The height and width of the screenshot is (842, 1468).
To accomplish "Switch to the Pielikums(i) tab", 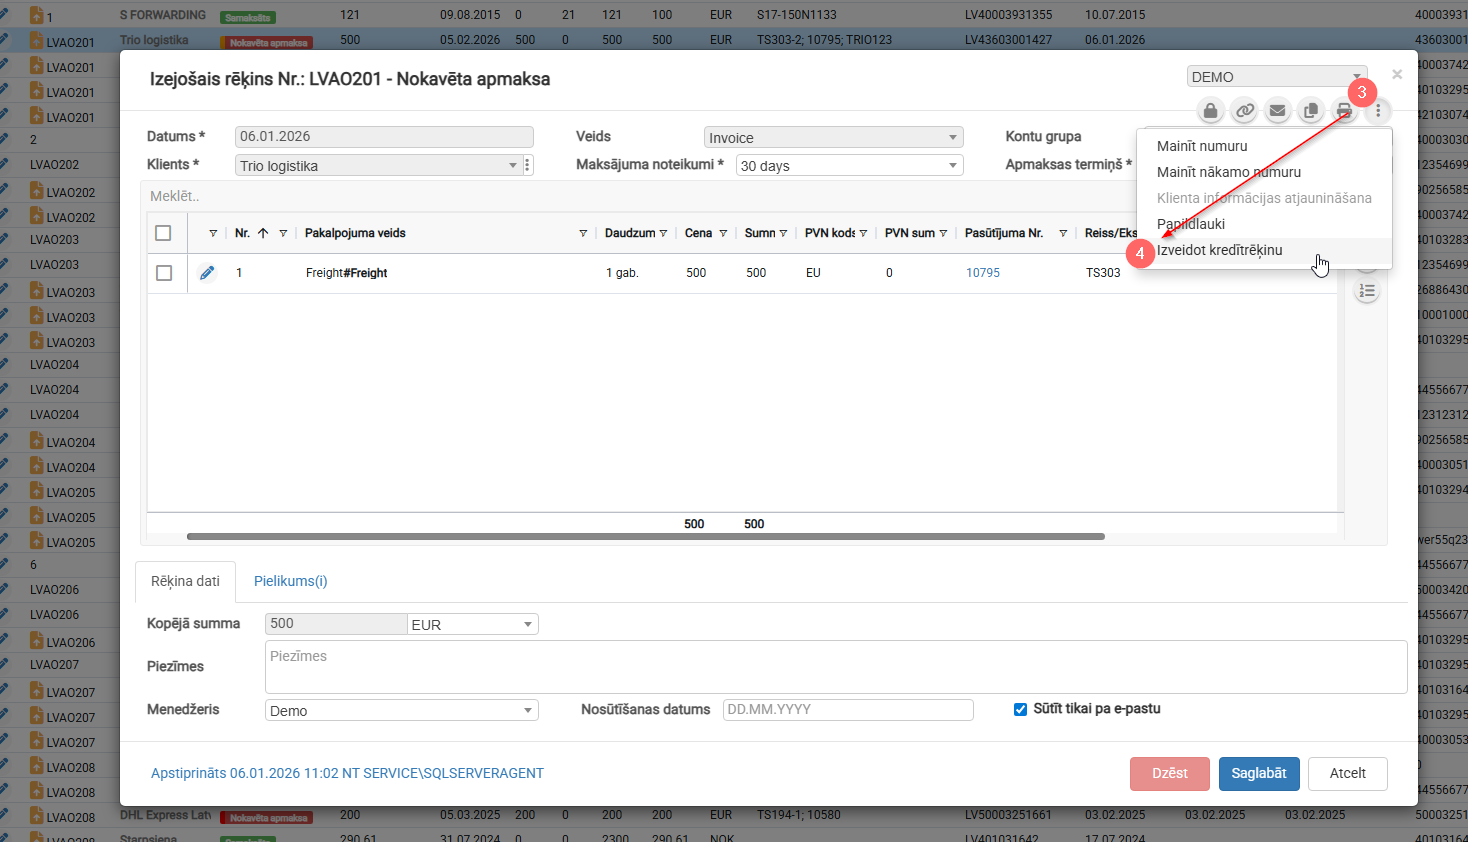I will click(x=290, y=581).
